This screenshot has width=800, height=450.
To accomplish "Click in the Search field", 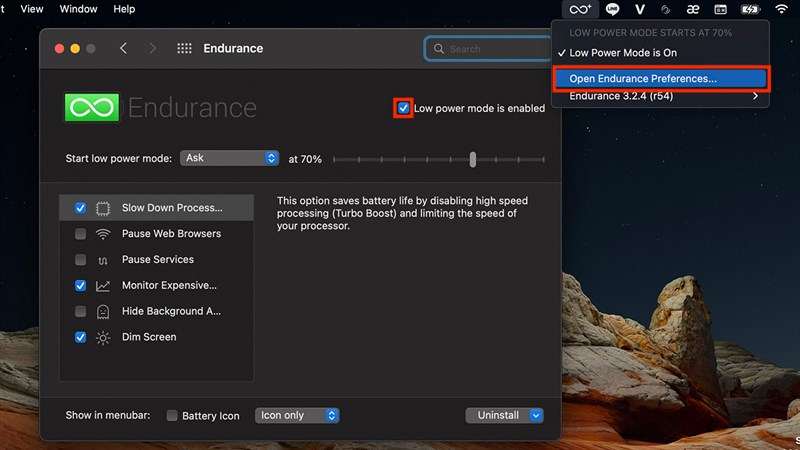I will 488,48.
